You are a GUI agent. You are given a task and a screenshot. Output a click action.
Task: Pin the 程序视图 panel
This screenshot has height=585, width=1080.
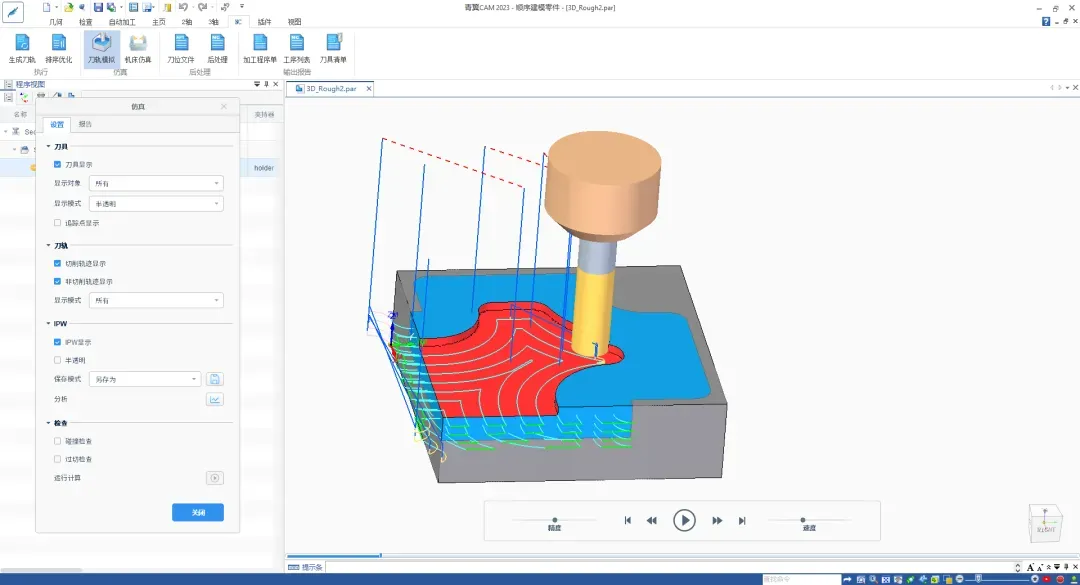point(267,84)
